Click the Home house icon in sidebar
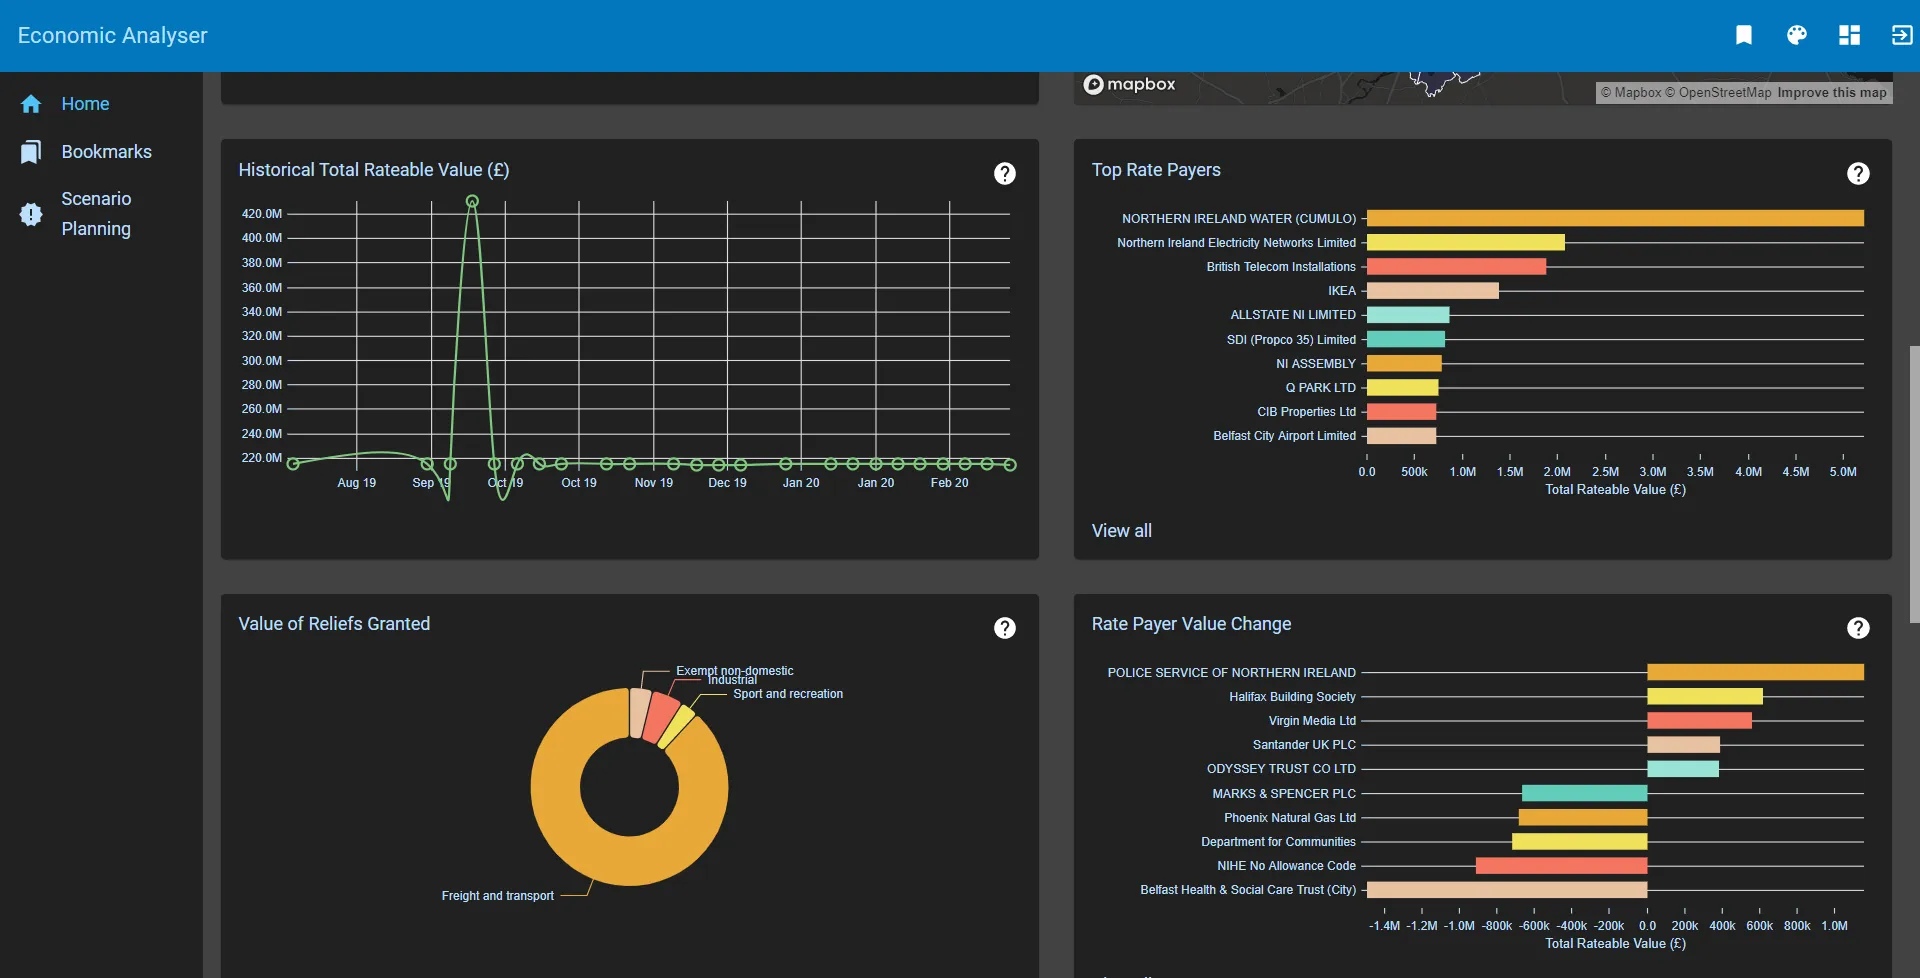1920x978 pixels. coord(31,104)
